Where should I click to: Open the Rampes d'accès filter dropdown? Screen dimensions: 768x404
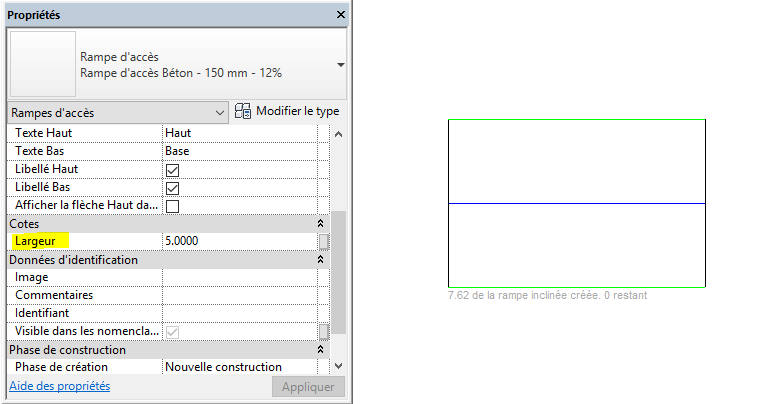pyautogui.click(x=118, y=113)
